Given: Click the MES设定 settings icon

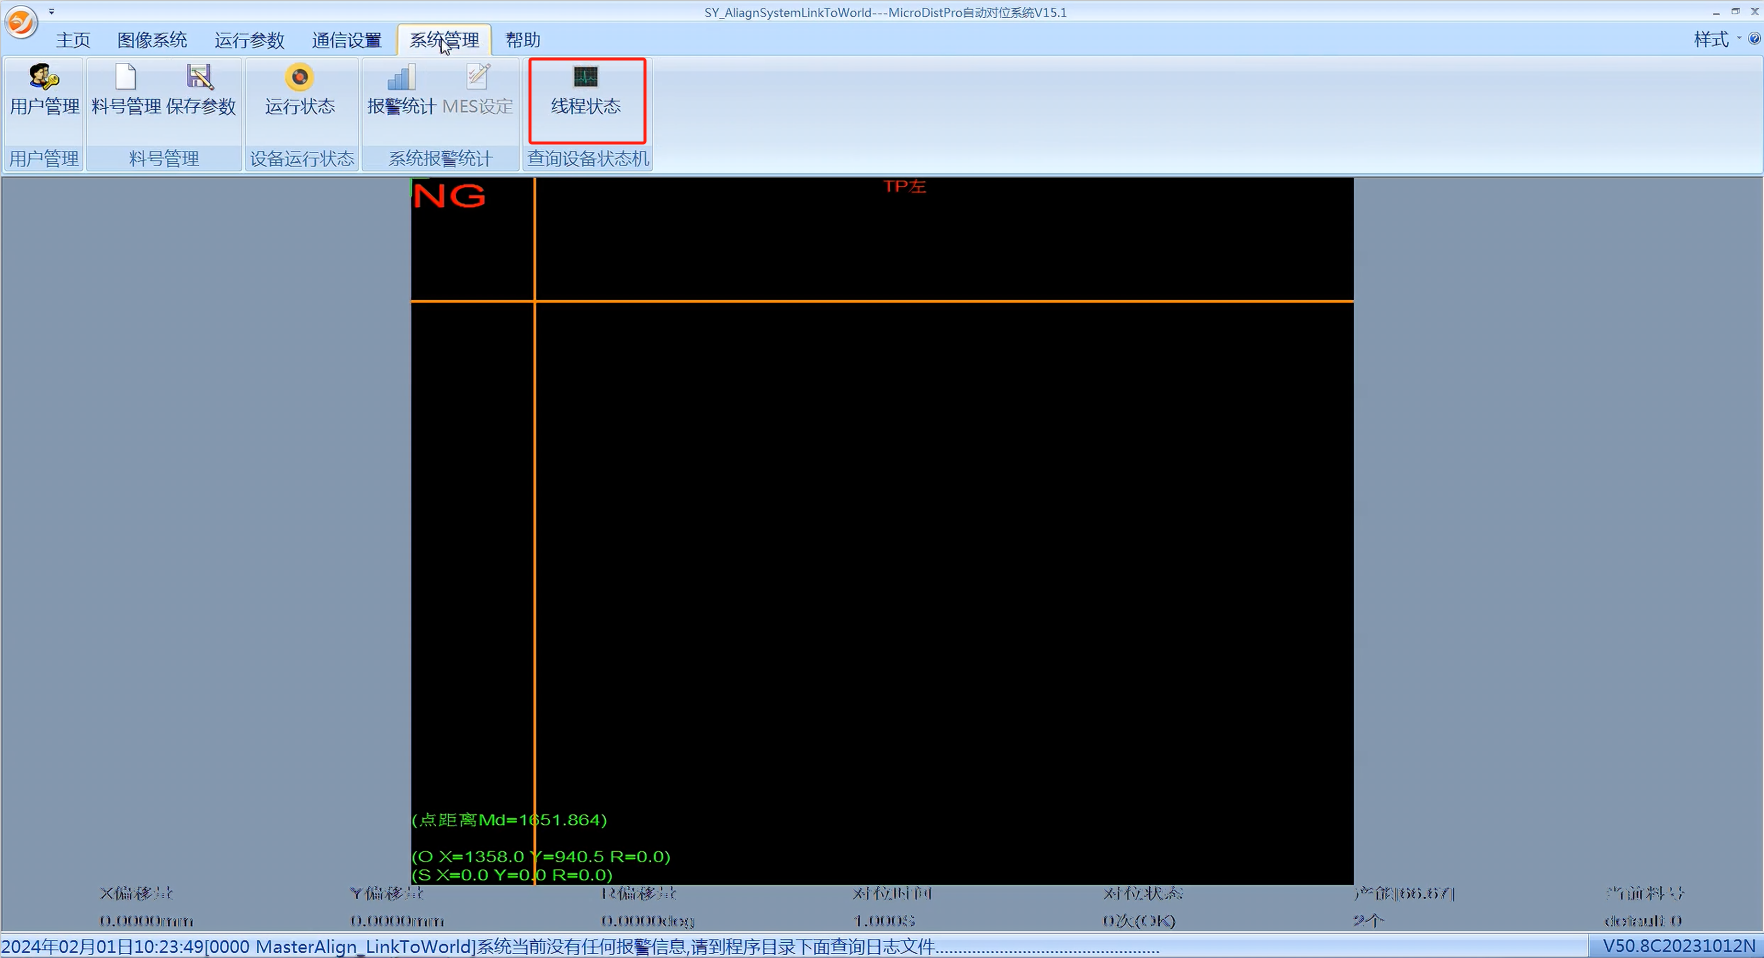Looking at the screenshot, I should click(478, 91).
